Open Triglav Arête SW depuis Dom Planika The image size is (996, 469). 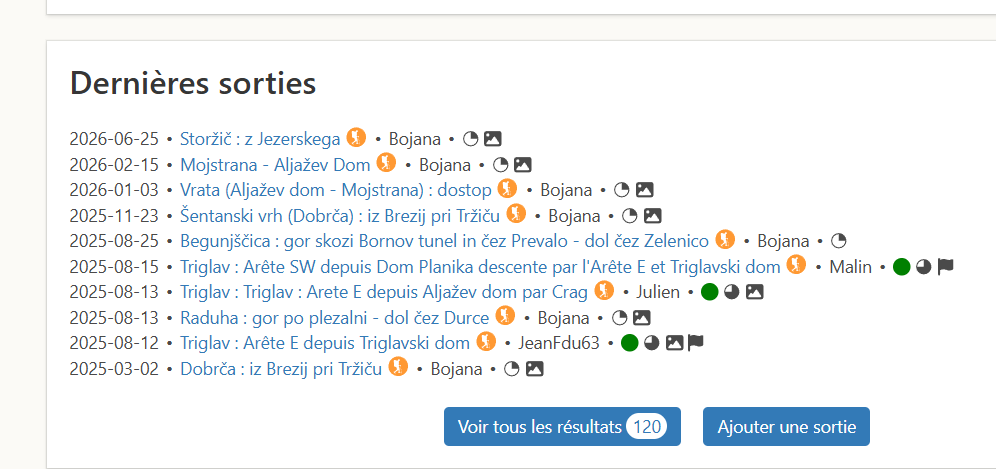pos(480,267)
